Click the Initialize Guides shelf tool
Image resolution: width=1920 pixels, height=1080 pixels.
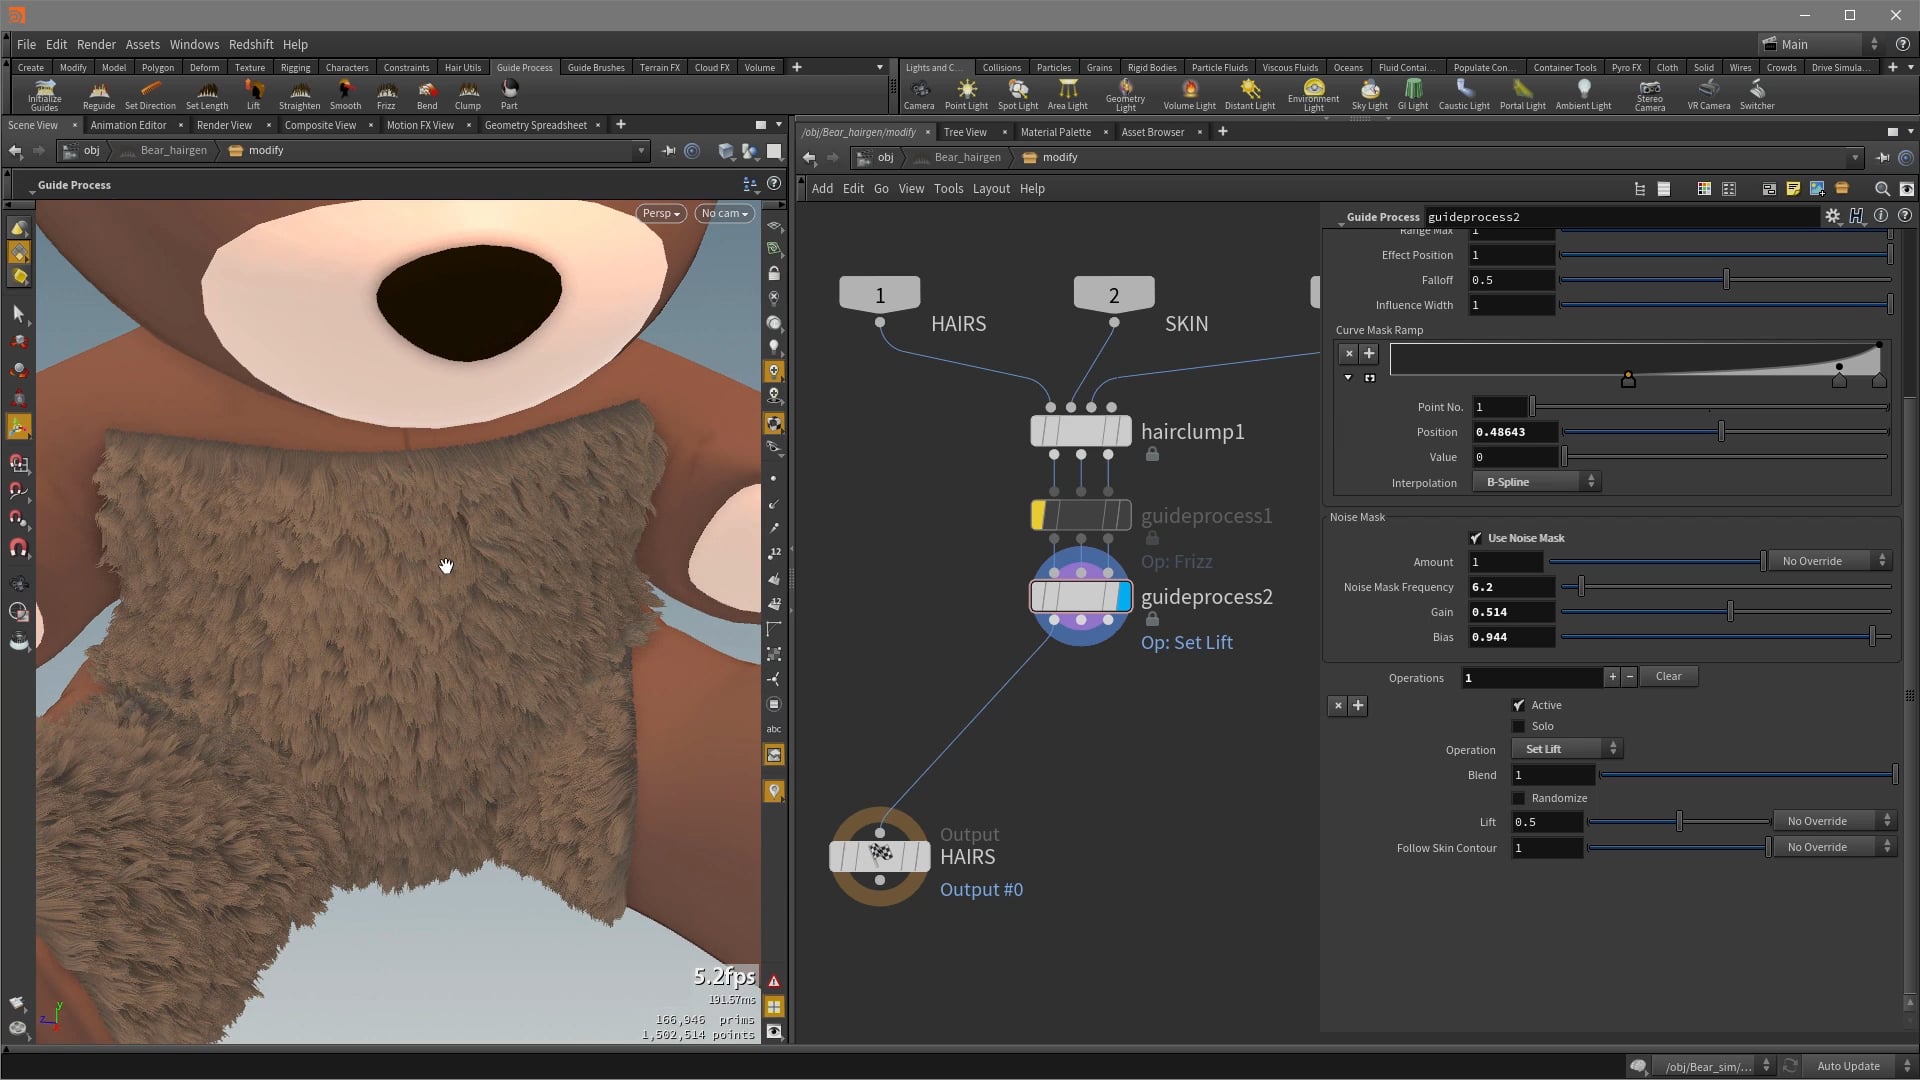tap(44, 96)
